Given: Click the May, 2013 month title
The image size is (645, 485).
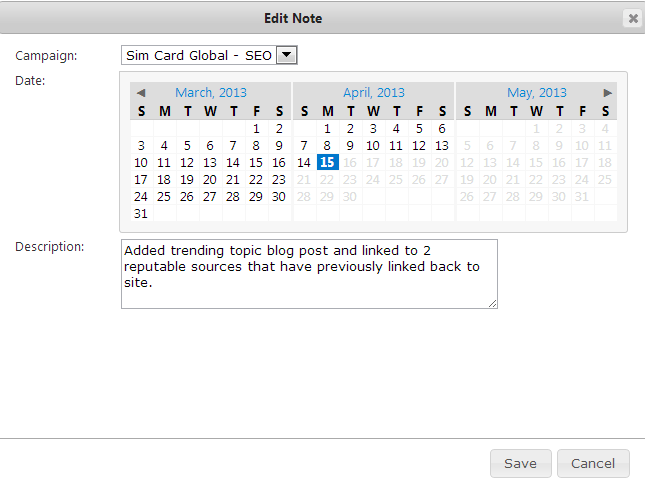Looking at the screenshot, I should coord(536,93).
